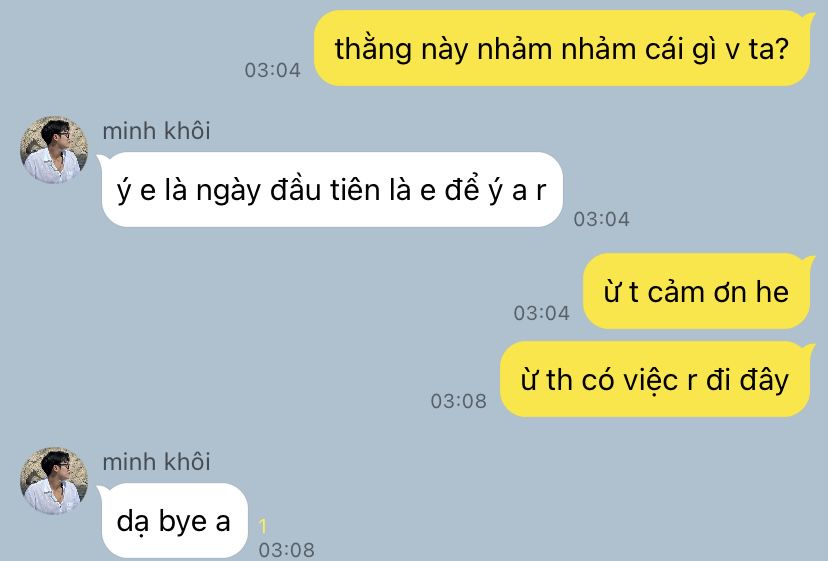Tap the unread count '1' near 'dạ bye a'
828x561 pixels.
pos(263,526)
